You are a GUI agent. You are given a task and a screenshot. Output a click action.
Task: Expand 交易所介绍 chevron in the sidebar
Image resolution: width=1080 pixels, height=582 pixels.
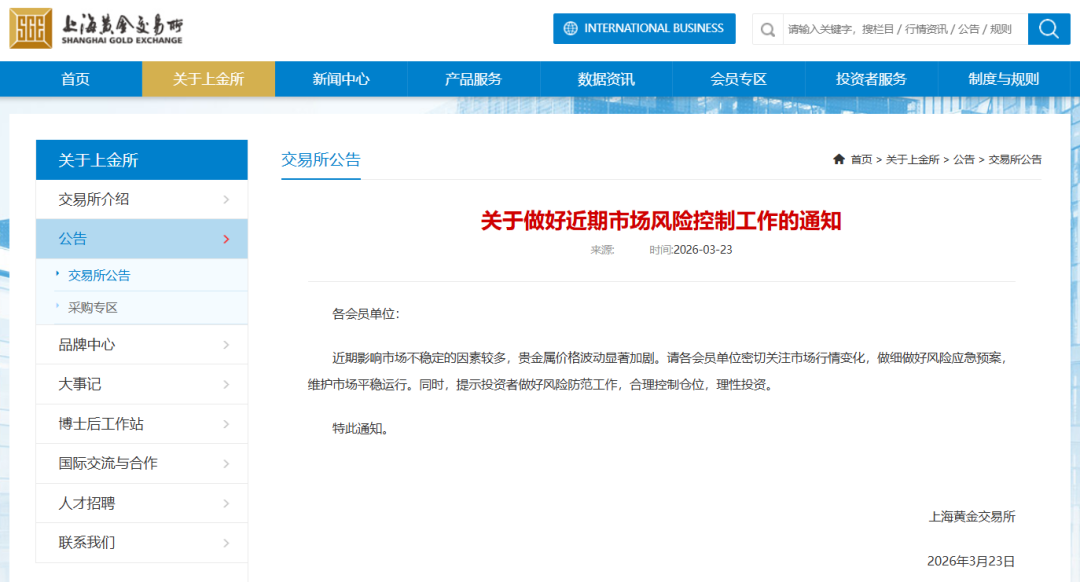(x=227, y=200)
